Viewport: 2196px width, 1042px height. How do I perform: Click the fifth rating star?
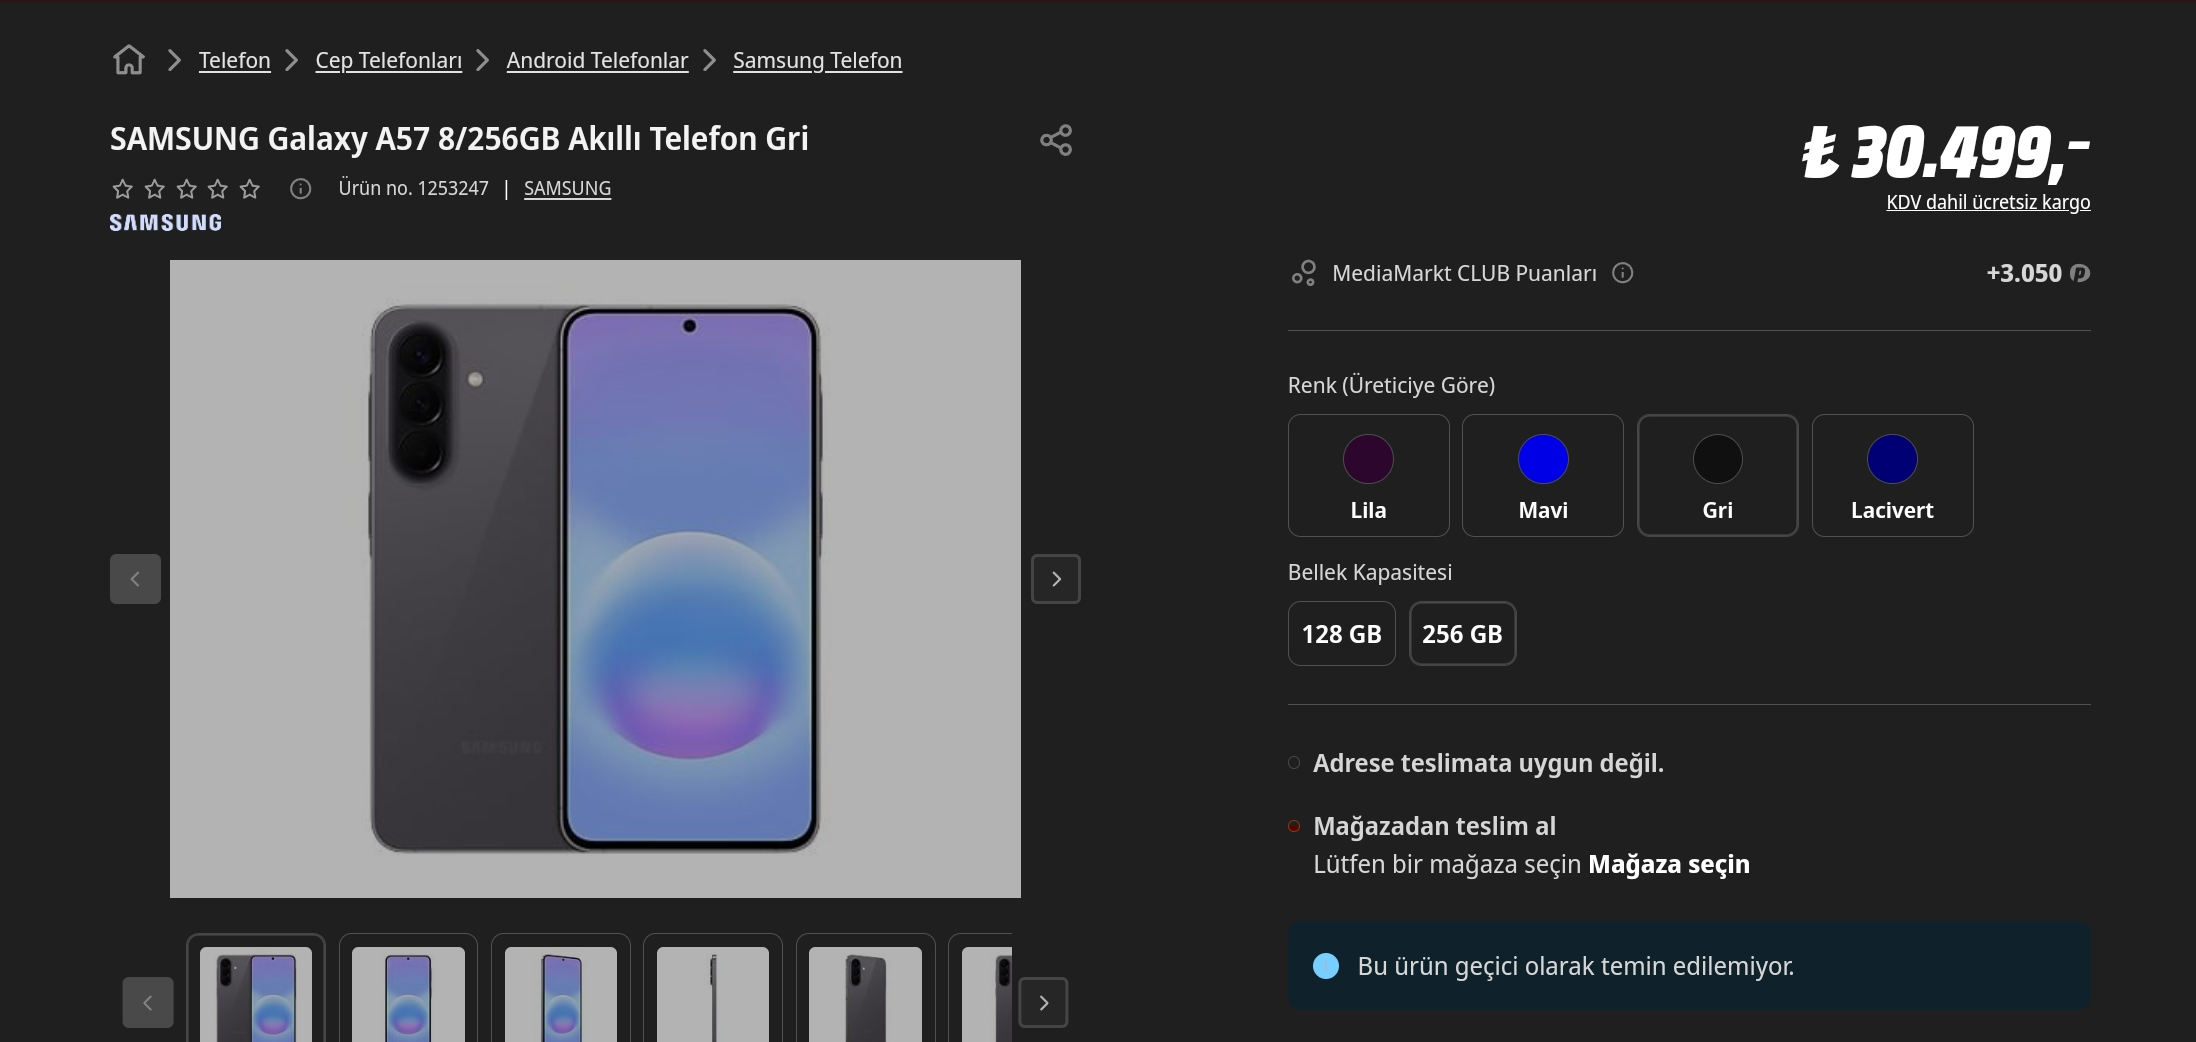250,189
